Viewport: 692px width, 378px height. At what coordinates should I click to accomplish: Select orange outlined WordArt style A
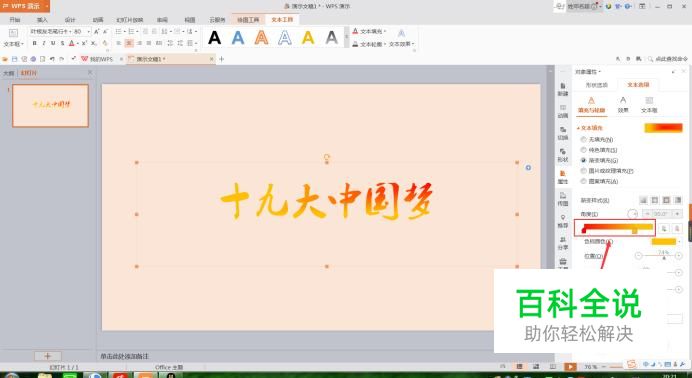261,38
